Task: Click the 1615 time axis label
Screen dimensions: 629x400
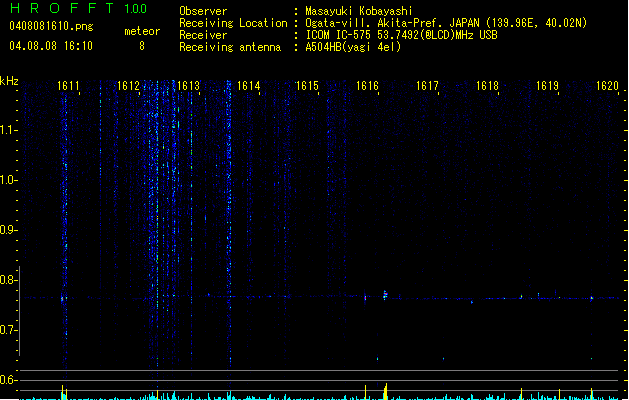Action: [x=307, y=86]
